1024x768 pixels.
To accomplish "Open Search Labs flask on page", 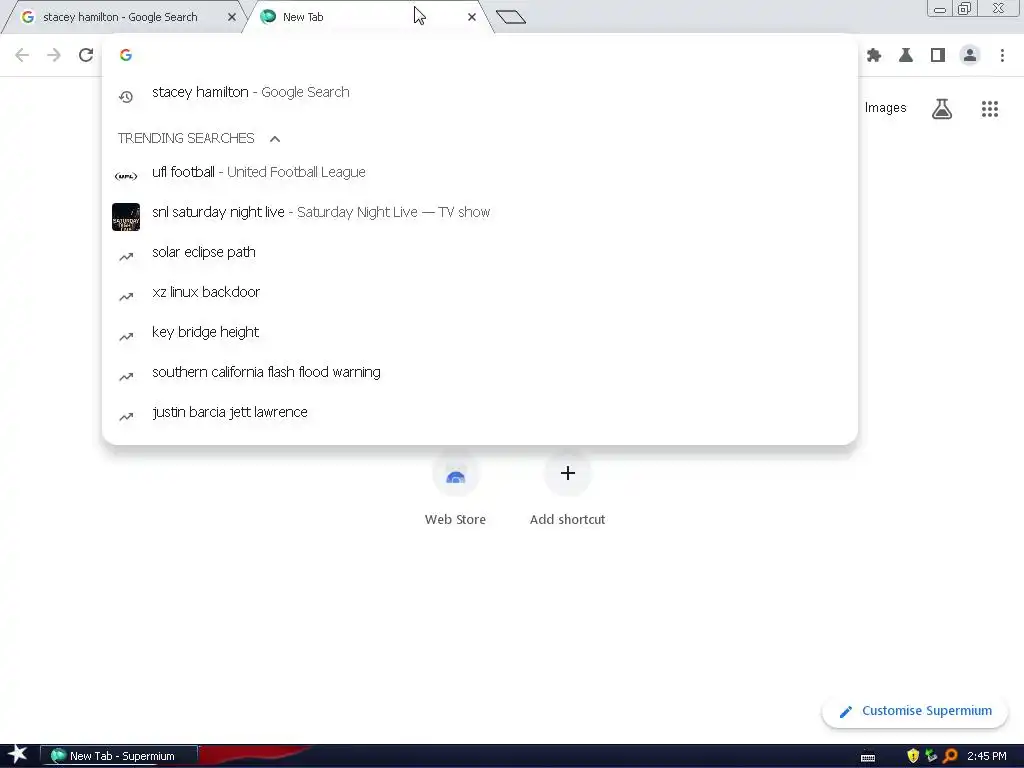I will click(942, 108).
